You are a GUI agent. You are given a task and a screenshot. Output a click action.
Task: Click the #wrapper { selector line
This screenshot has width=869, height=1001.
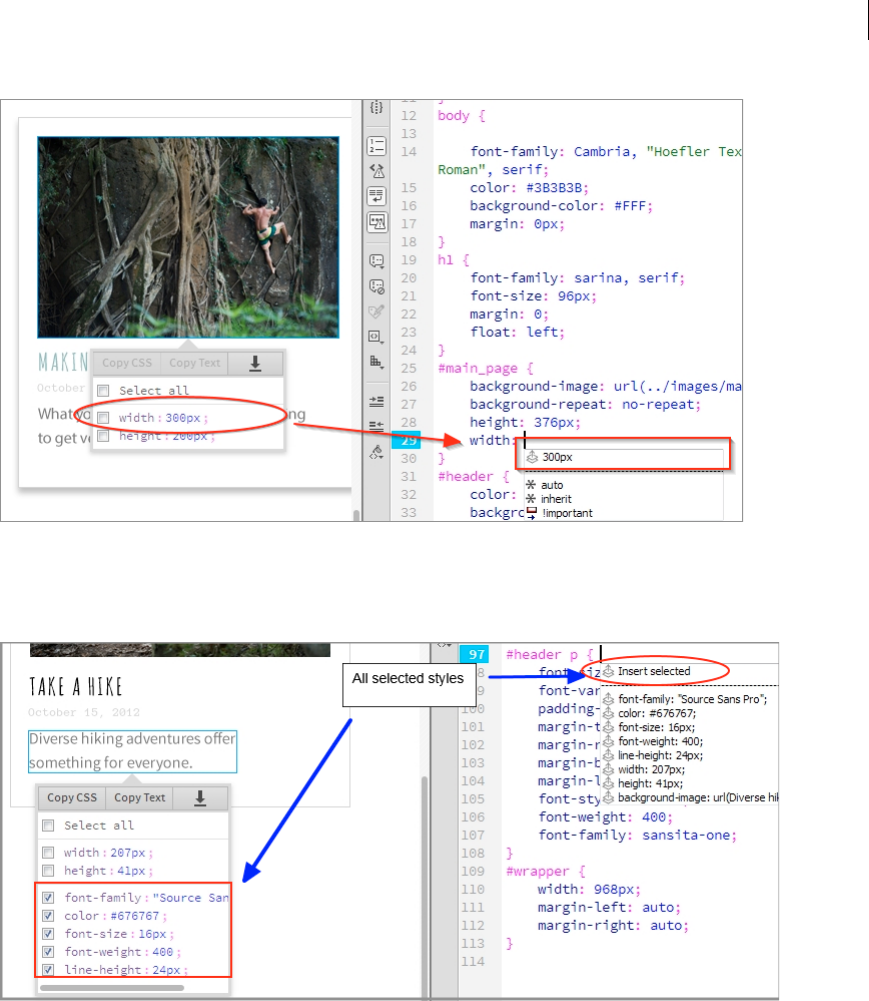coord(546,871)
